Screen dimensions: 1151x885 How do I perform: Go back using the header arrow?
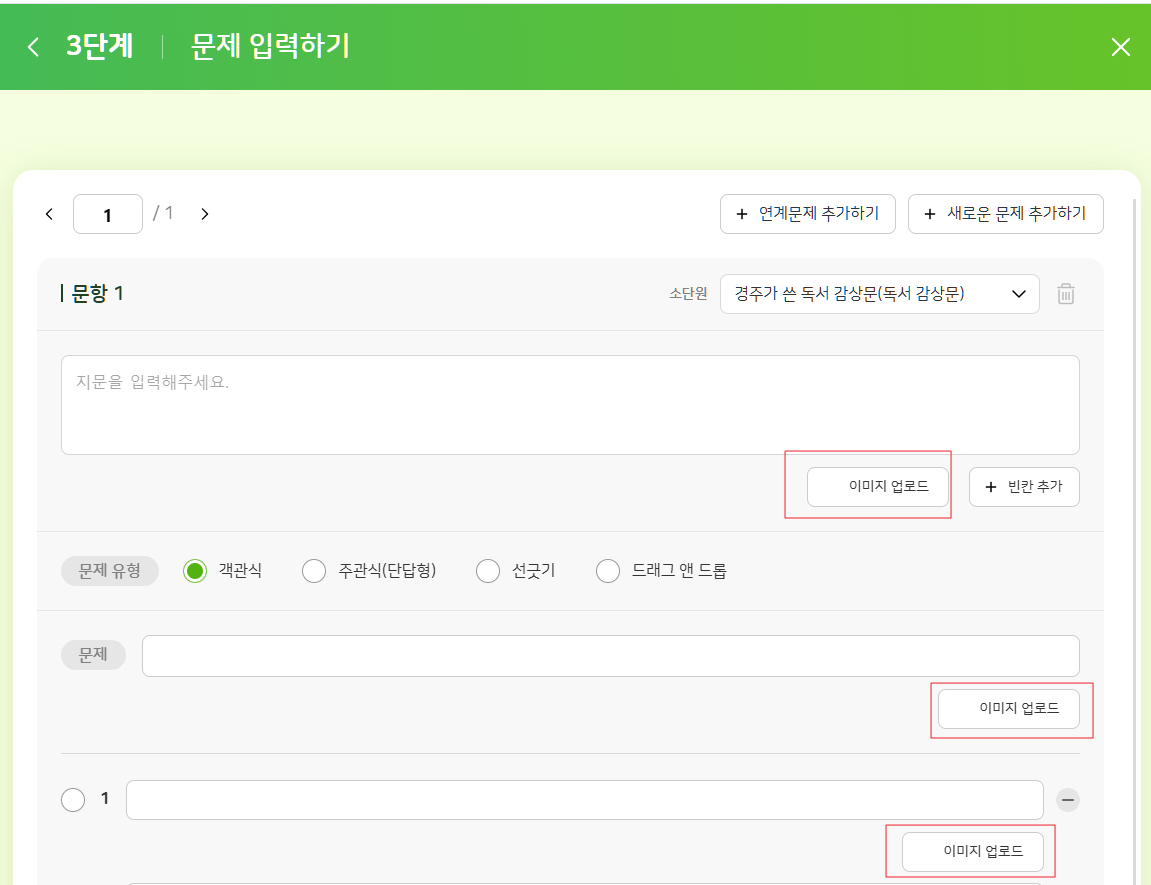[33, 47]
